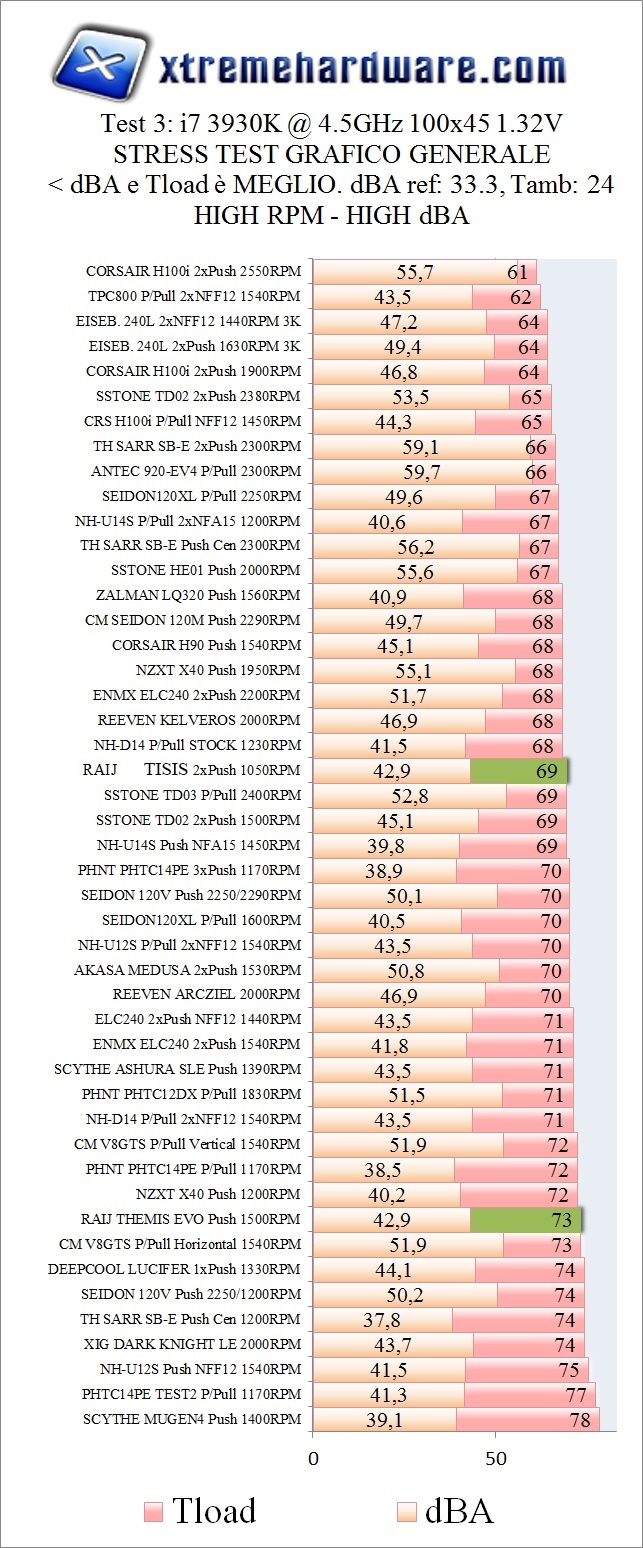
Task: Click the axis tick label 50
Action: point(495,1457)
